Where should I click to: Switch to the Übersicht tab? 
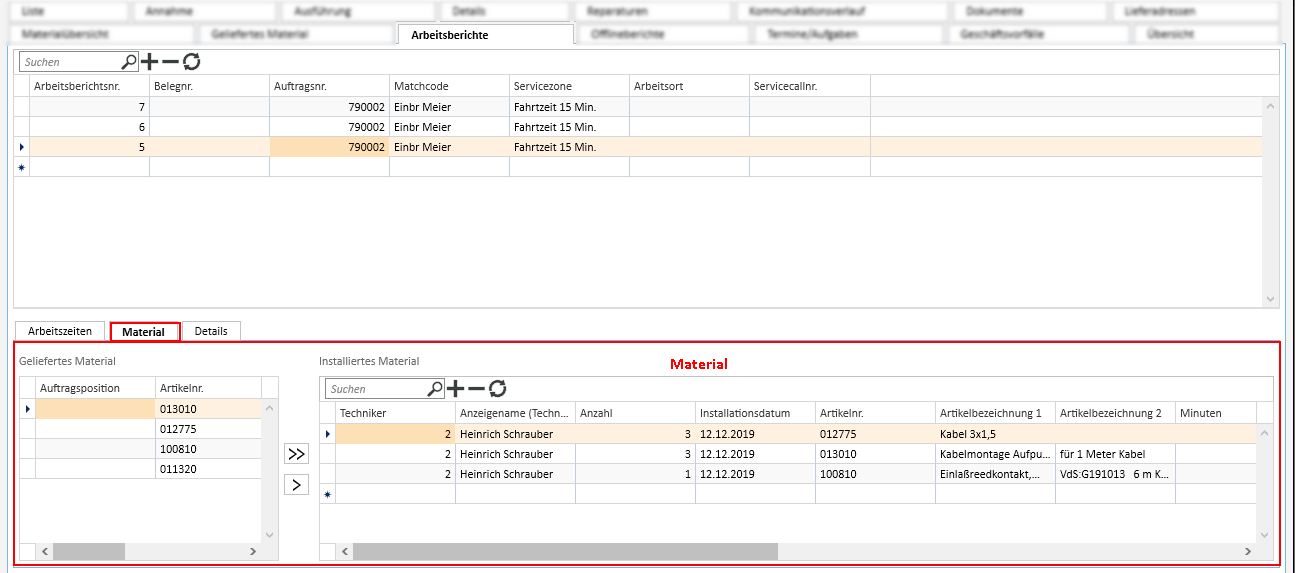[1206, 34]
